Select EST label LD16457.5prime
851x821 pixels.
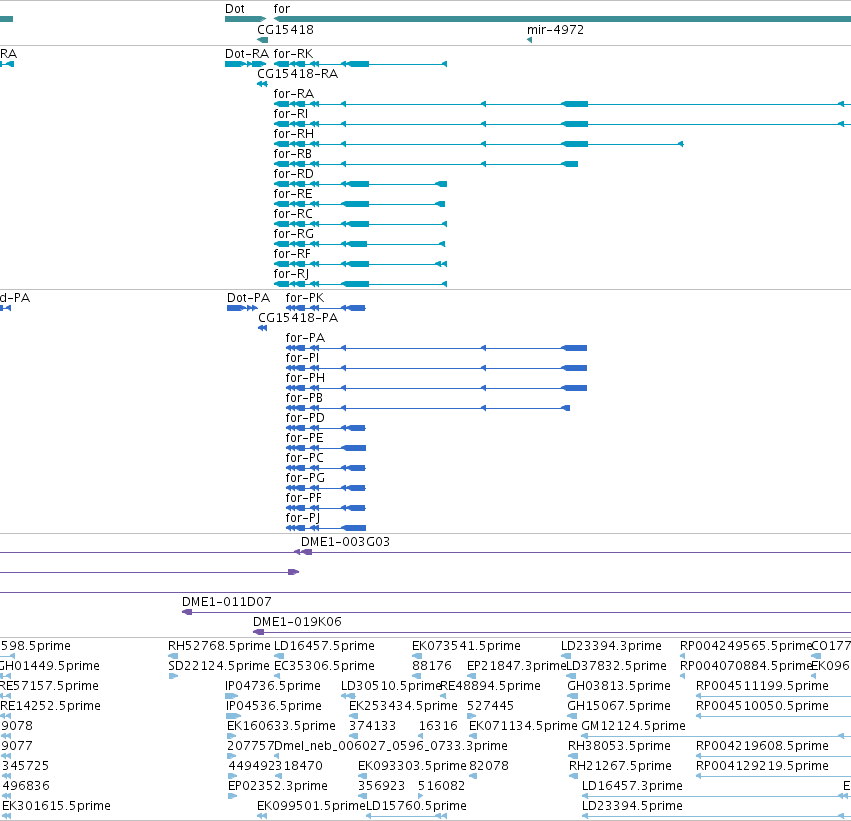coord(324,646)
